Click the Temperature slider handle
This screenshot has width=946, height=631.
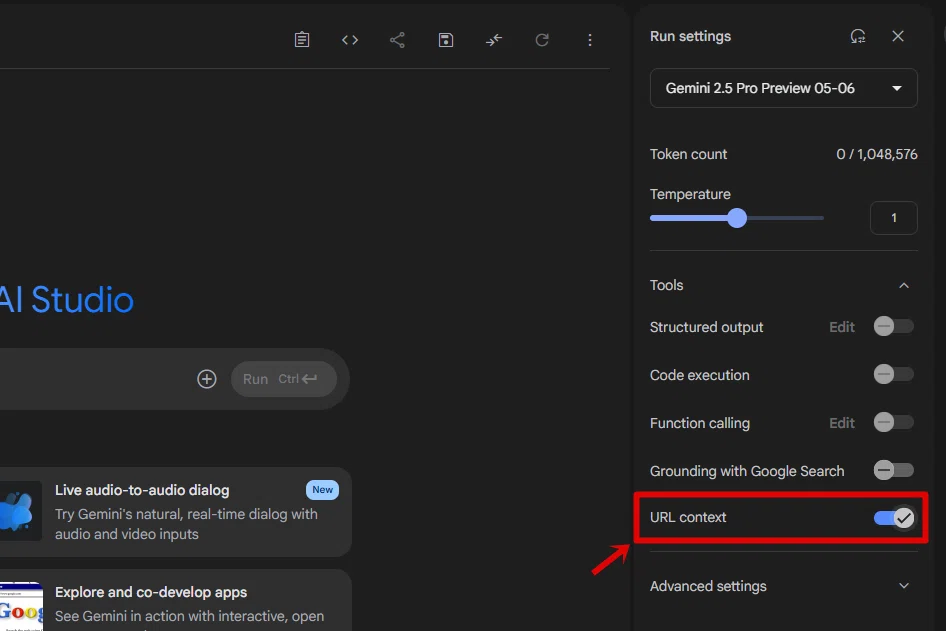(737, 218)
